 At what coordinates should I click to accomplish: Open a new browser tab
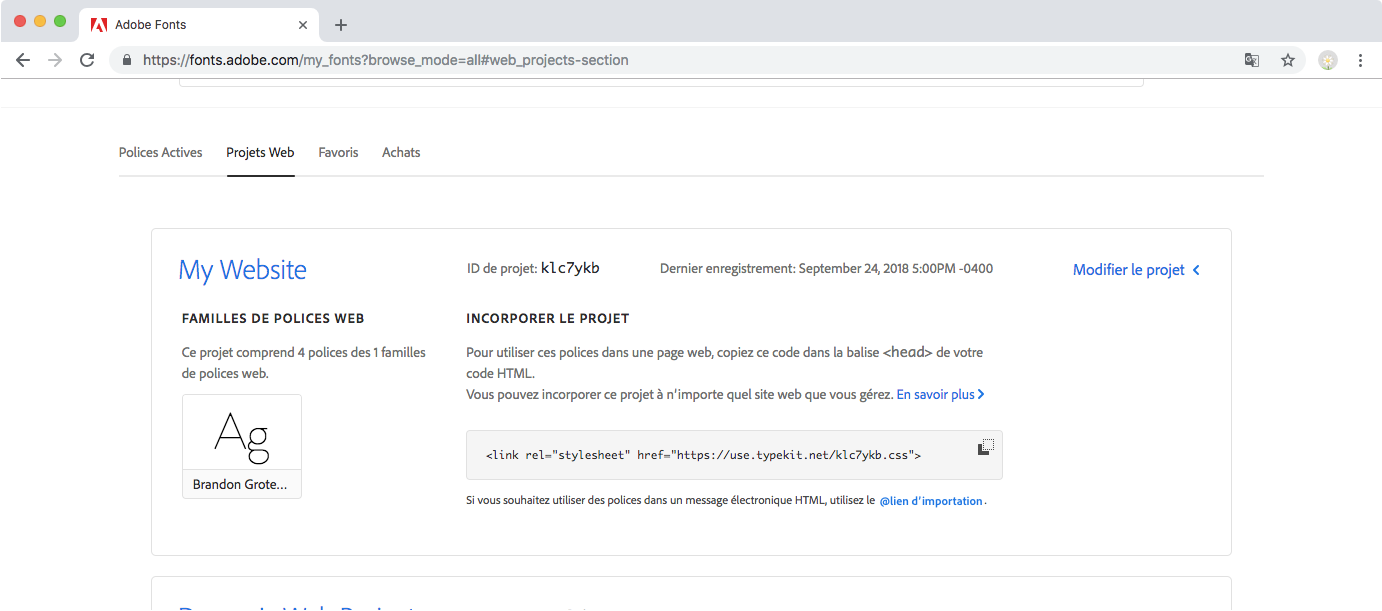[x=341, y=25]
